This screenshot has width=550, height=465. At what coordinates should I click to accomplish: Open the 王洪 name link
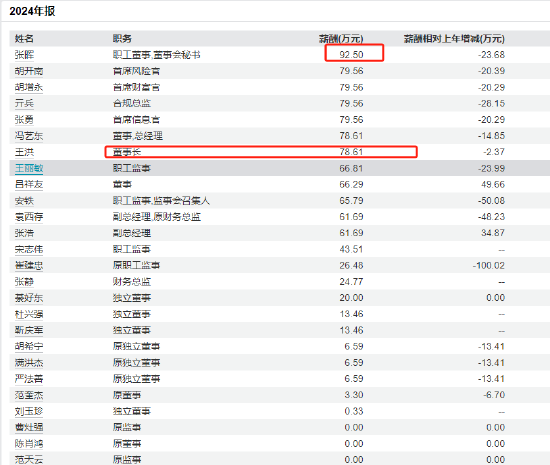[x=24, y=152]
